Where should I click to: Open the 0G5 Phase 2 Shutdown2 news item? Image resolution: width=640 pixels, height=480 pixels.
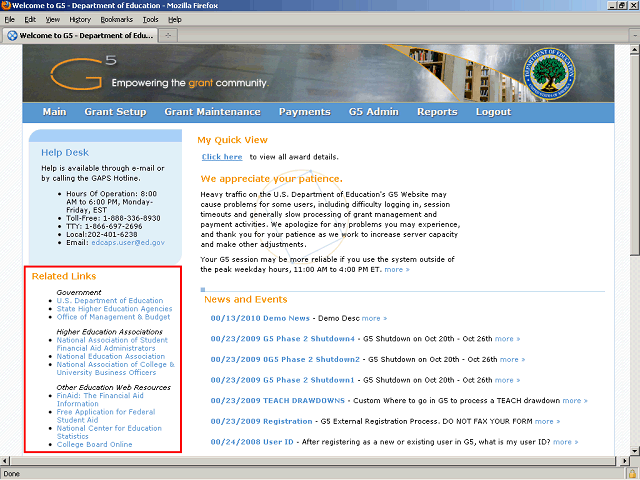pos(285,360)
